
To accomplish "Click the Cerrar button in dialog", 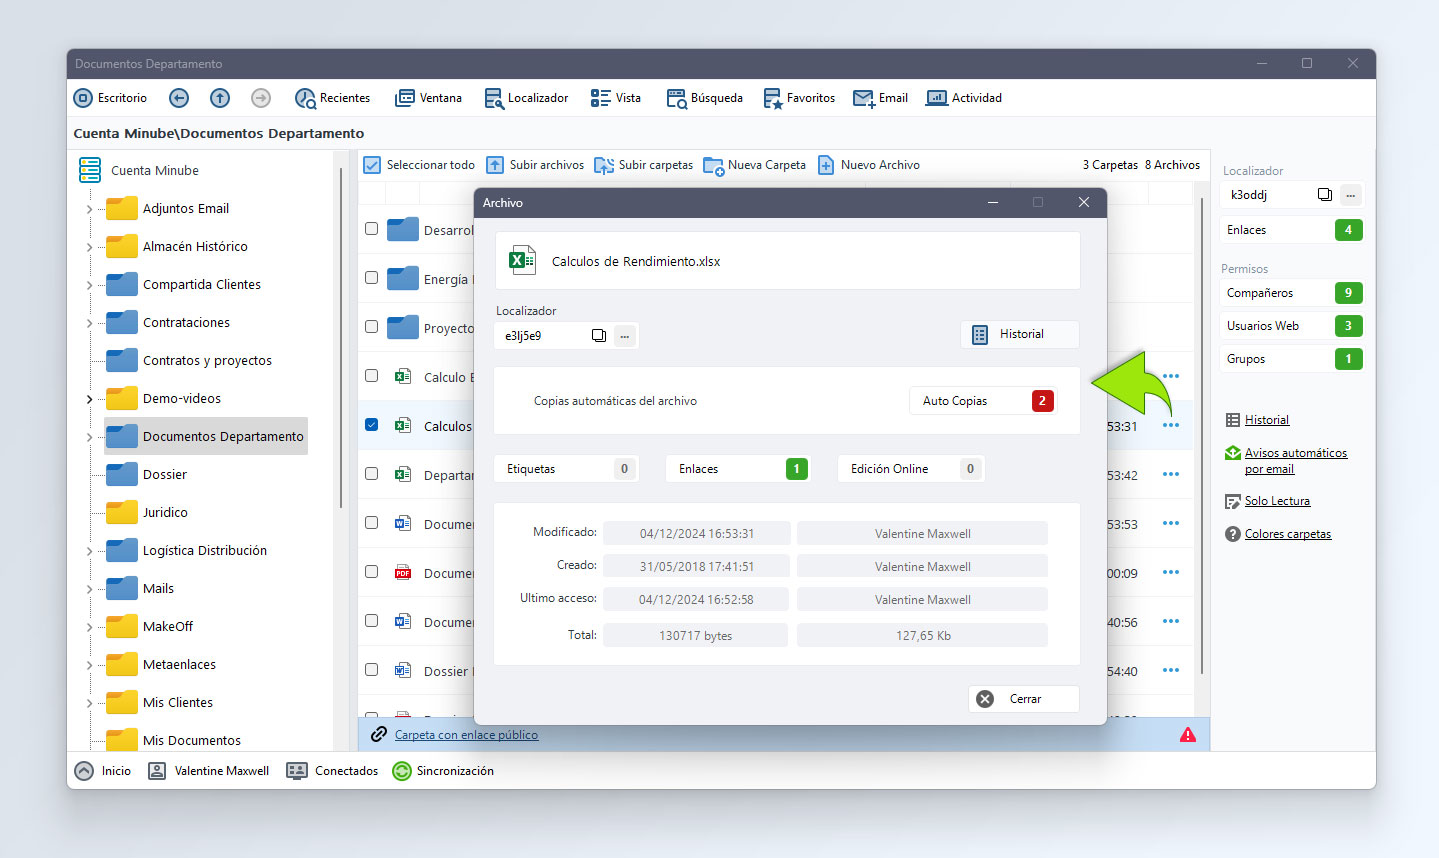I will click(x=1023, y=699).
